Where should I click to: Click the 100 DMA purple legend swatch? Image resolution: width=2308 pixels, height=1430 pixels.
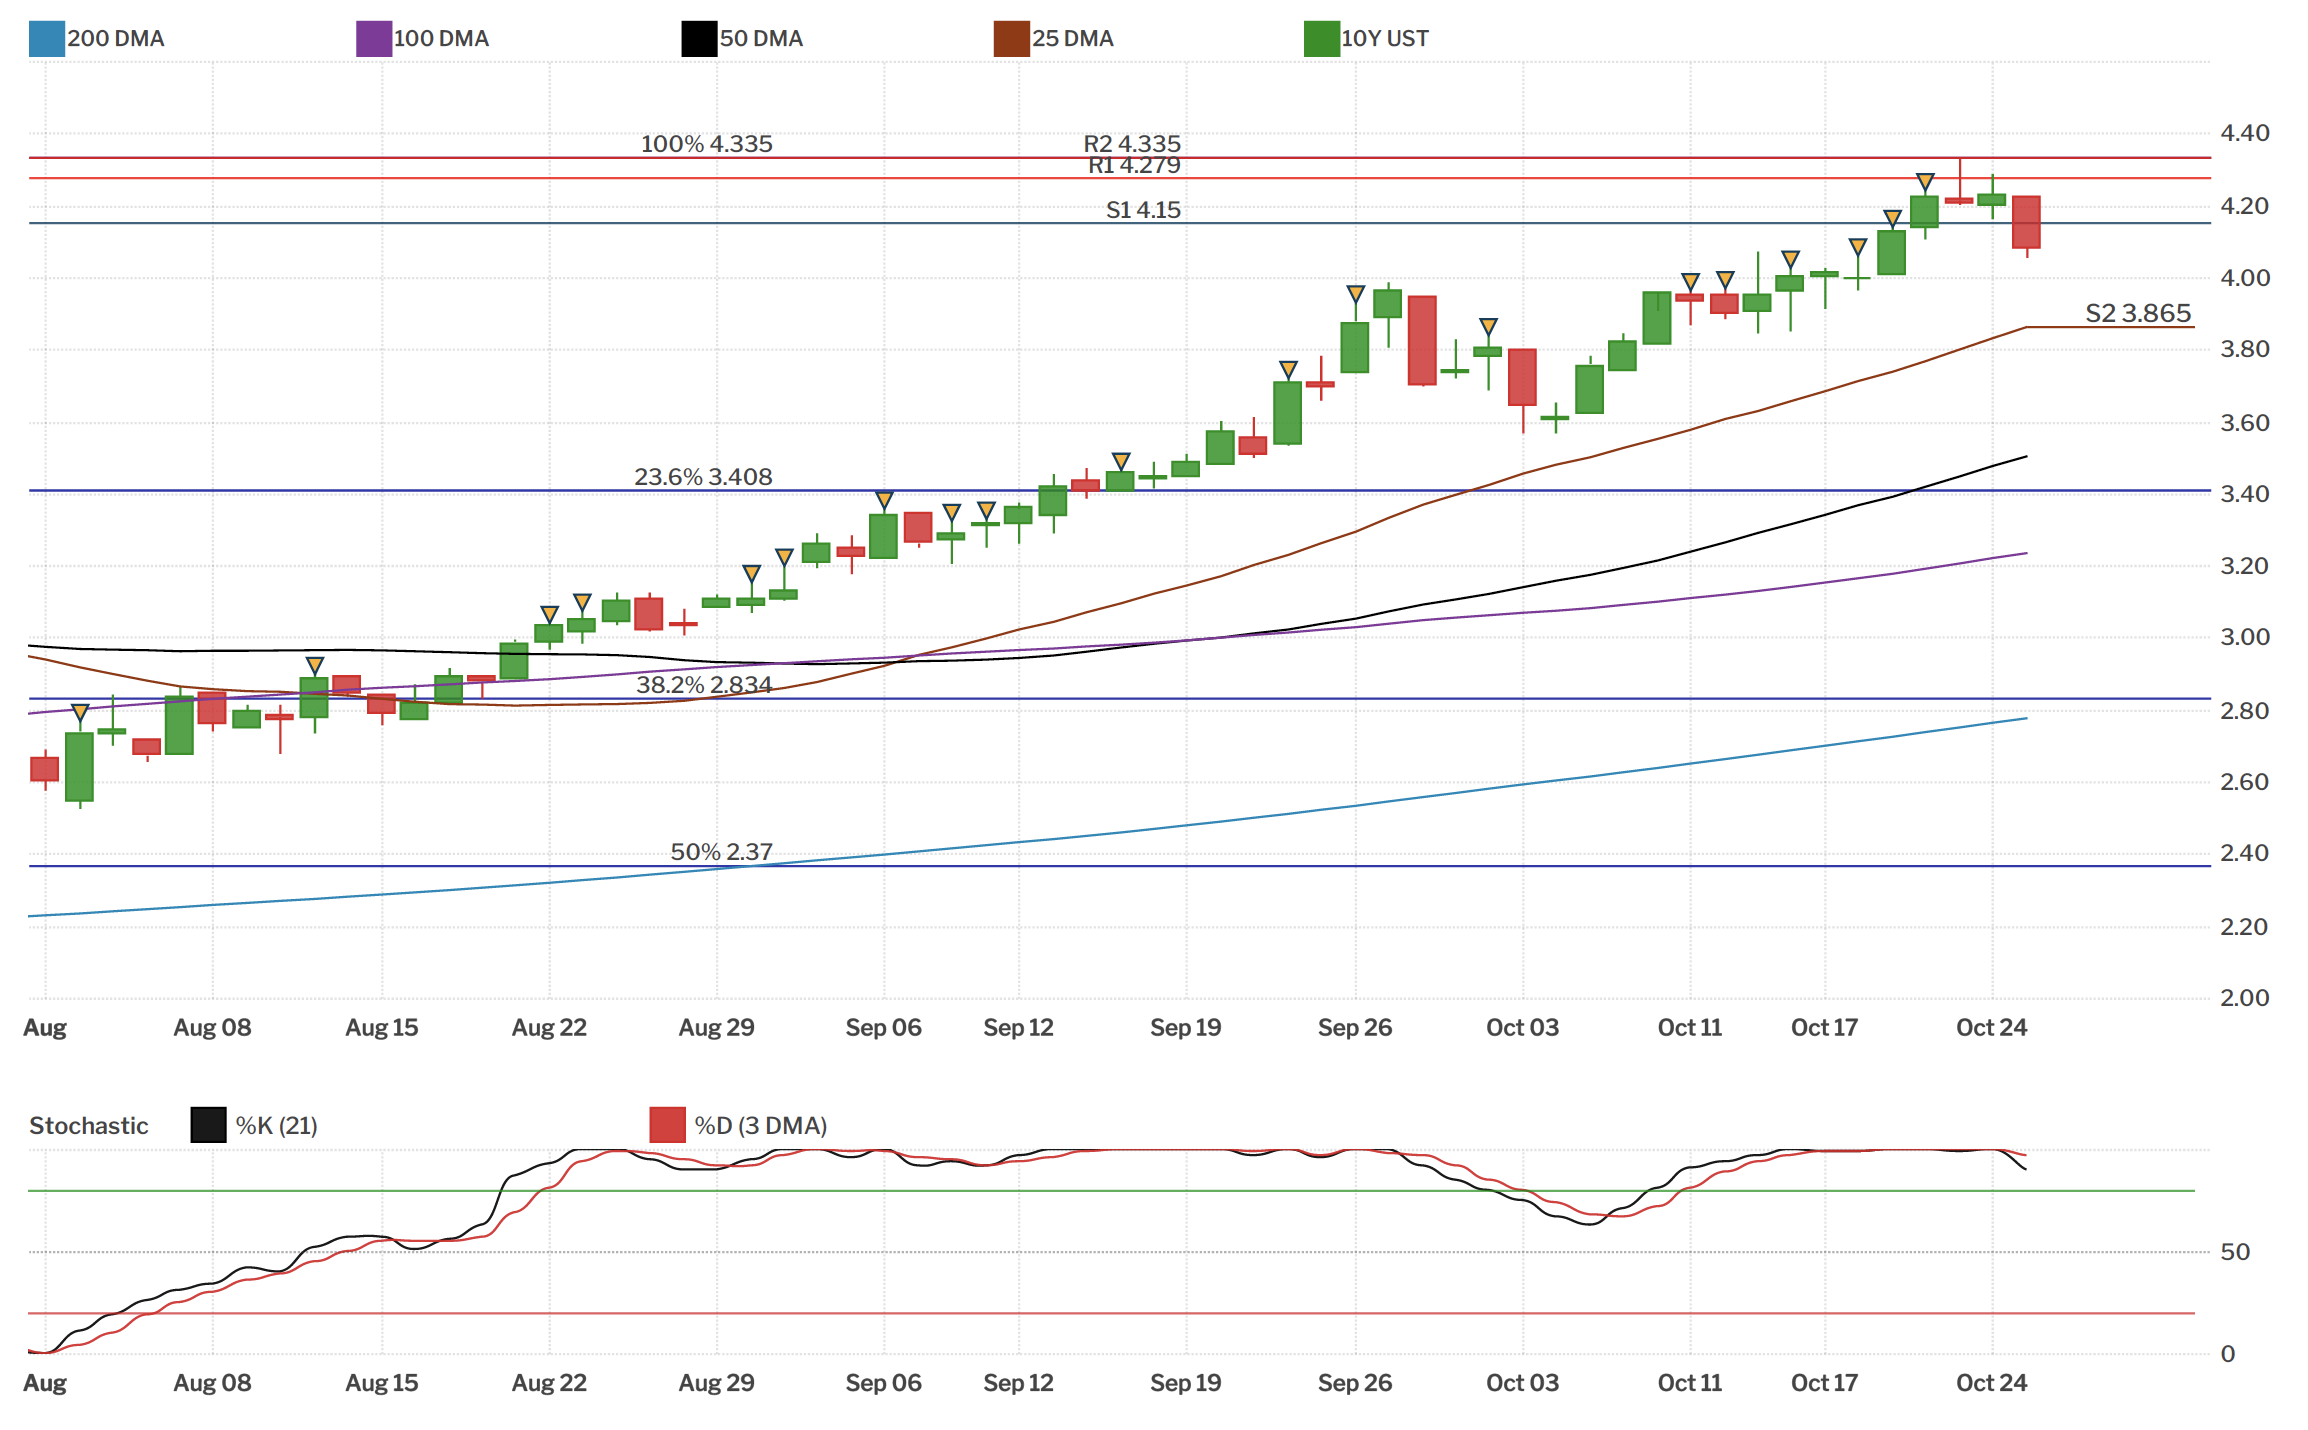click(373, 39)
